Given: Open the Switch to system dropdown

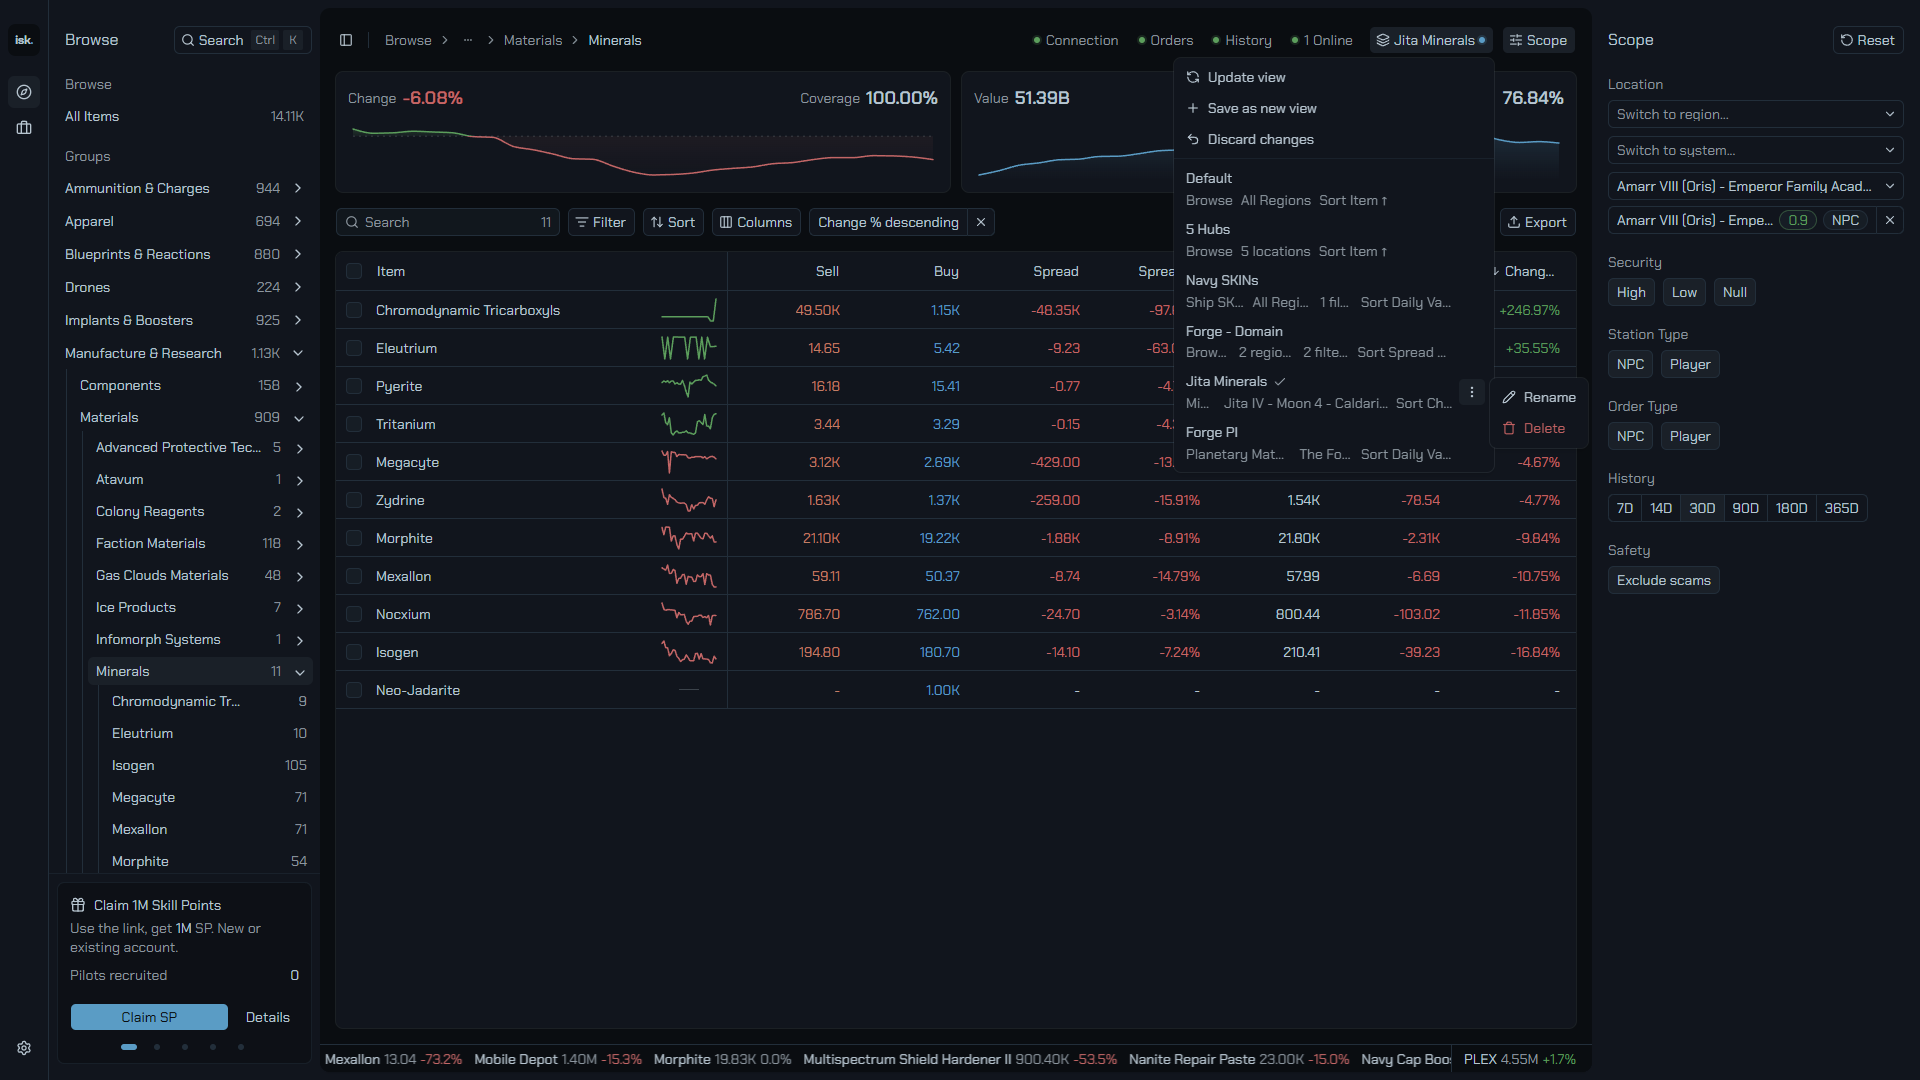Looking at the screenshot, I should coord(1755,150).
